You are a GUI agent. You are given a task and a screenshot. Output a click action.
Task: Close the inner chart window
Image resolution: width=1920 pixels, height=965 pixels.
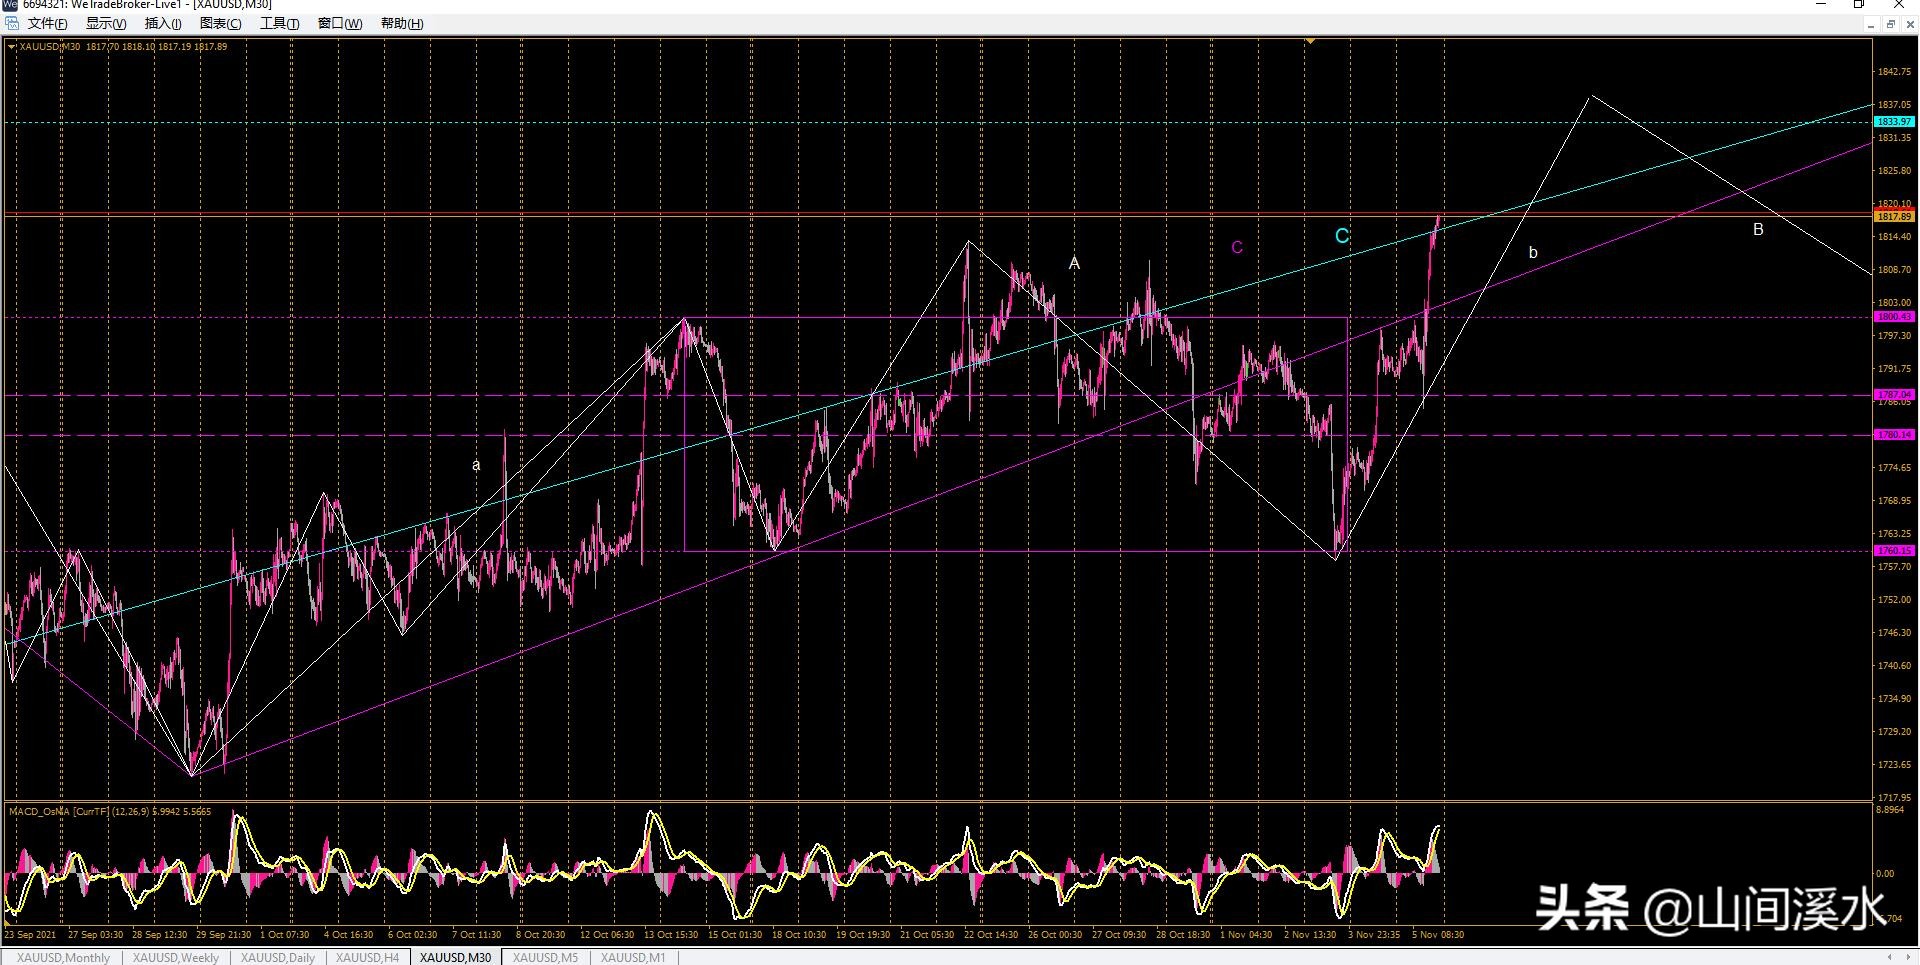point(1910,24)
